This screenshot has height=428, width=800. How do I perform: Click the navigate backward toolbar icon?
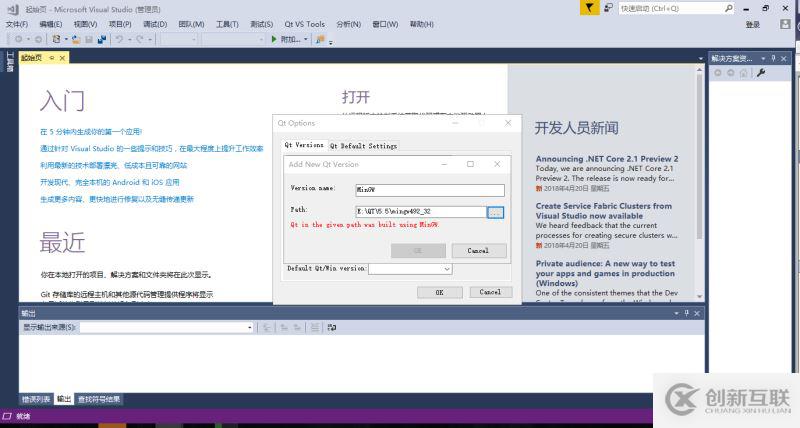click(x=19, y=39)
